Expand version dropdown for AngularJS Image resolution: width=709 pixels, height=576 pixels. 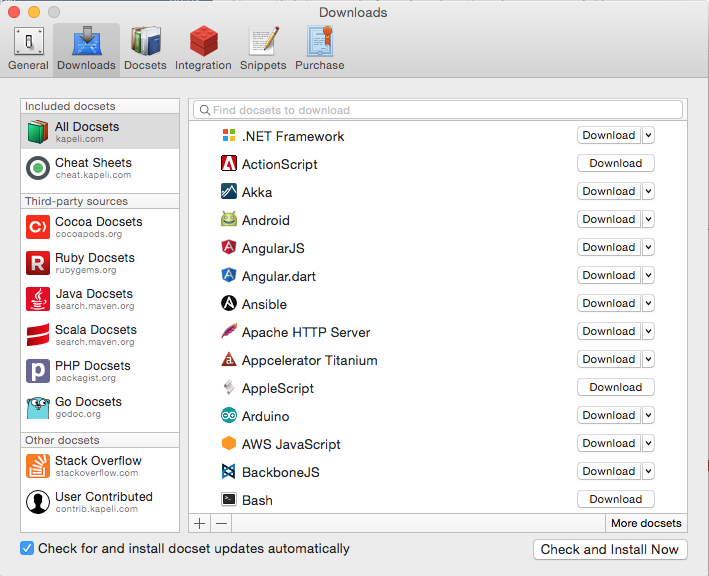coord(648,247)
